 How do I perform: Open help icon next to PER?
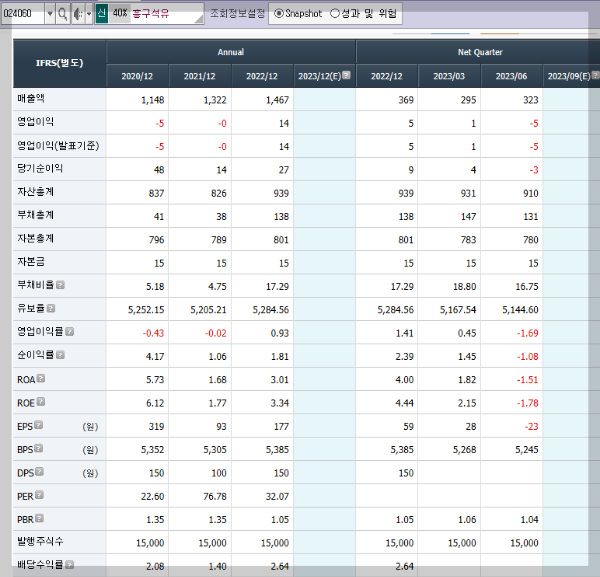pos(39,495)
